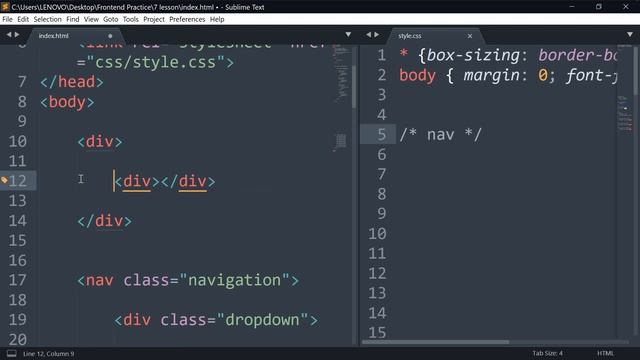Click the opening <div> on line 10
Screen dimensions: 640x360
tap(100, 141)
